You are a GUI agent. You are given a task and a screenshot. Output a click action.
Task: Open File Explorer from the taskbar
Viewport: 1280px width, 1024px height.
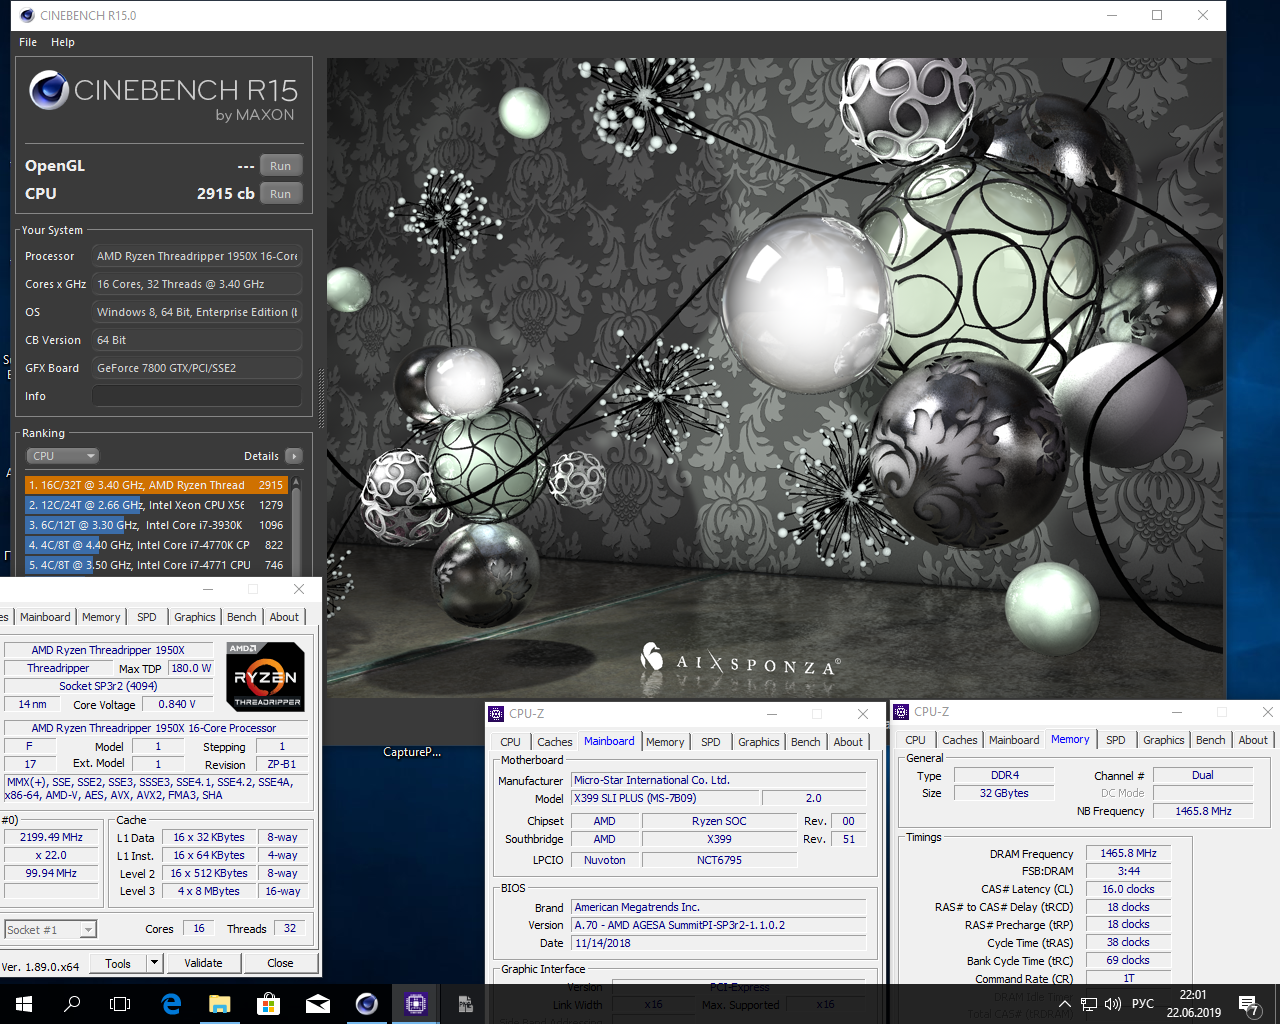(220, 1004)
